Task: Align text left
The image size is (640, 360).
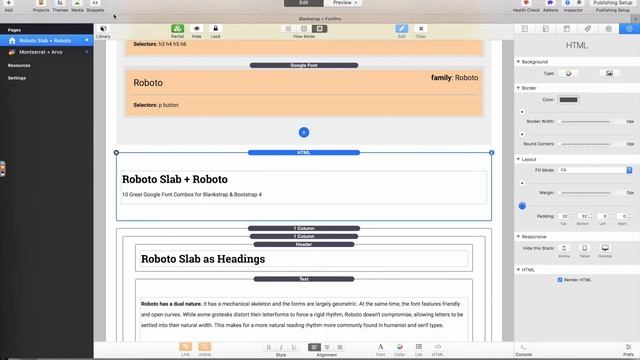Action: (314, 347)
